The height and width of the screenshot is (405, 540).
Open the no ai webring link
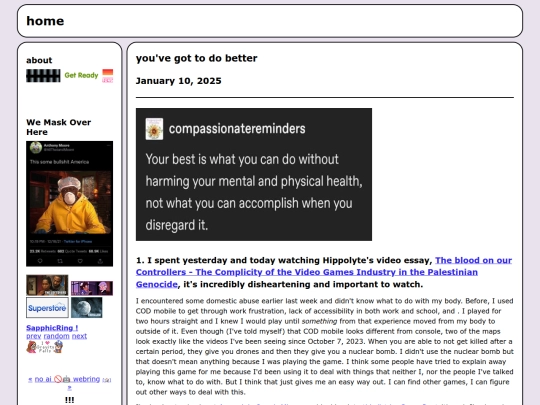click(67, 379)
